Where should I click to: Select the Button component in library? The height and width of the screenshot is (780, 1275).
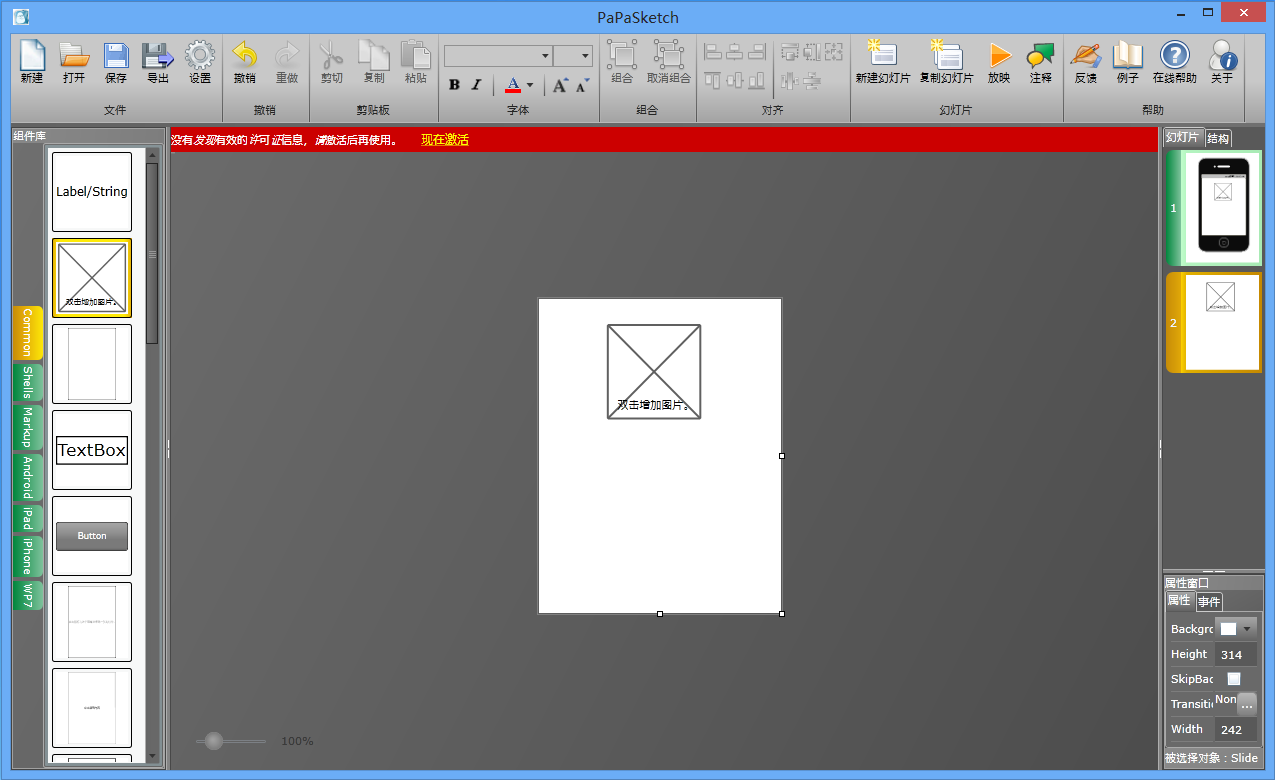[x=92, y=536]
